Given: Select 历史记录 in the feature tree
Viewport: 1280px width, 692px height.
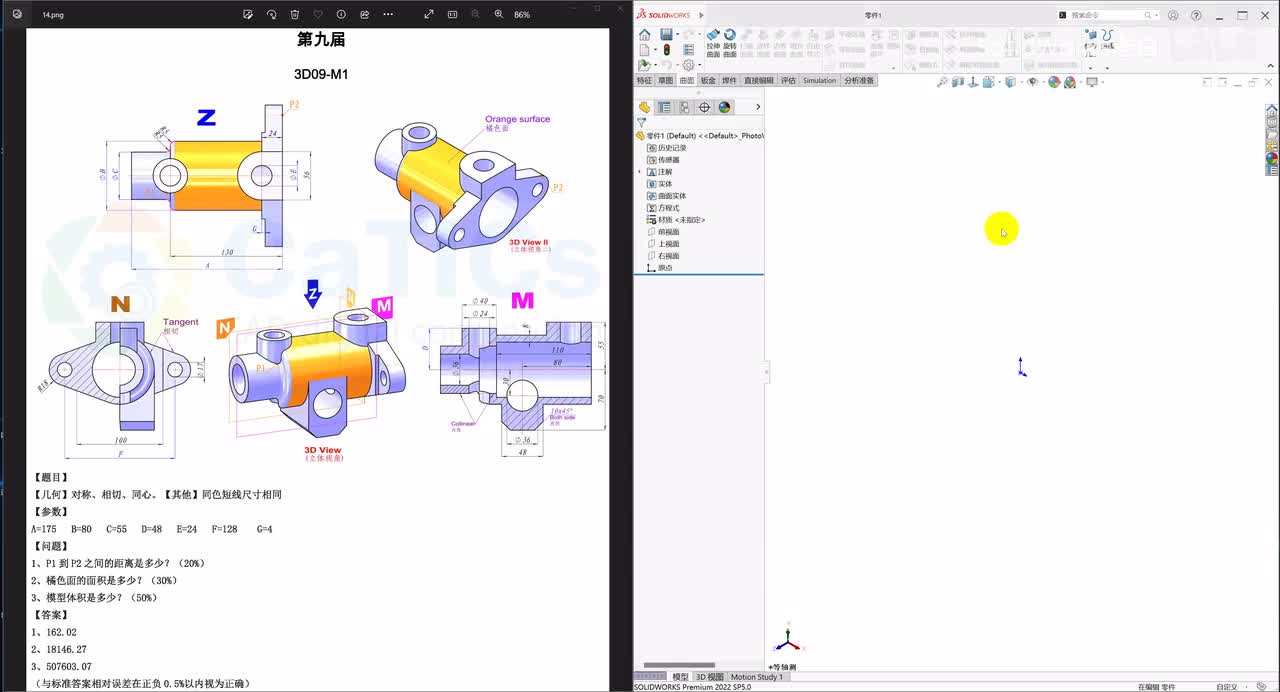Looking at the screenshot, I should coord(666,148).
